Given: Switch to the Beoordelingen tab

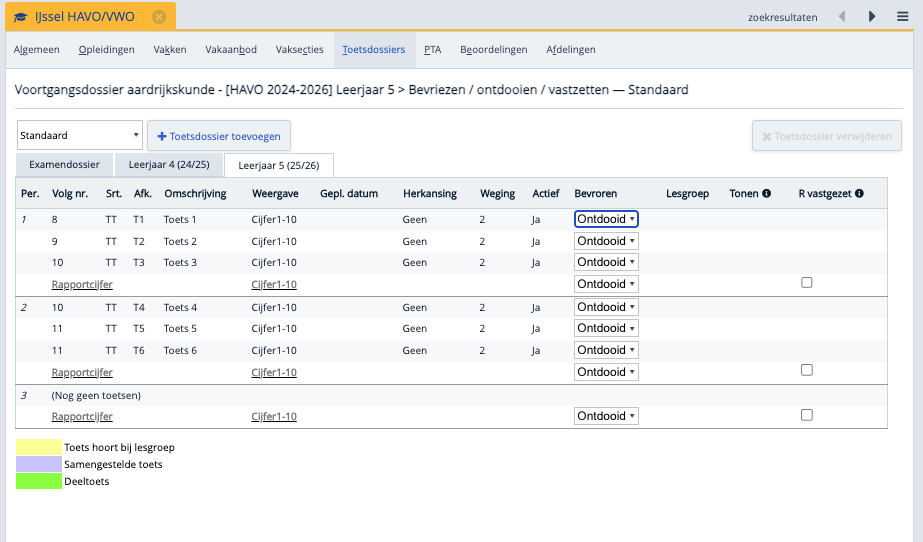Looking at the screenshot, I should pos(493,49).
